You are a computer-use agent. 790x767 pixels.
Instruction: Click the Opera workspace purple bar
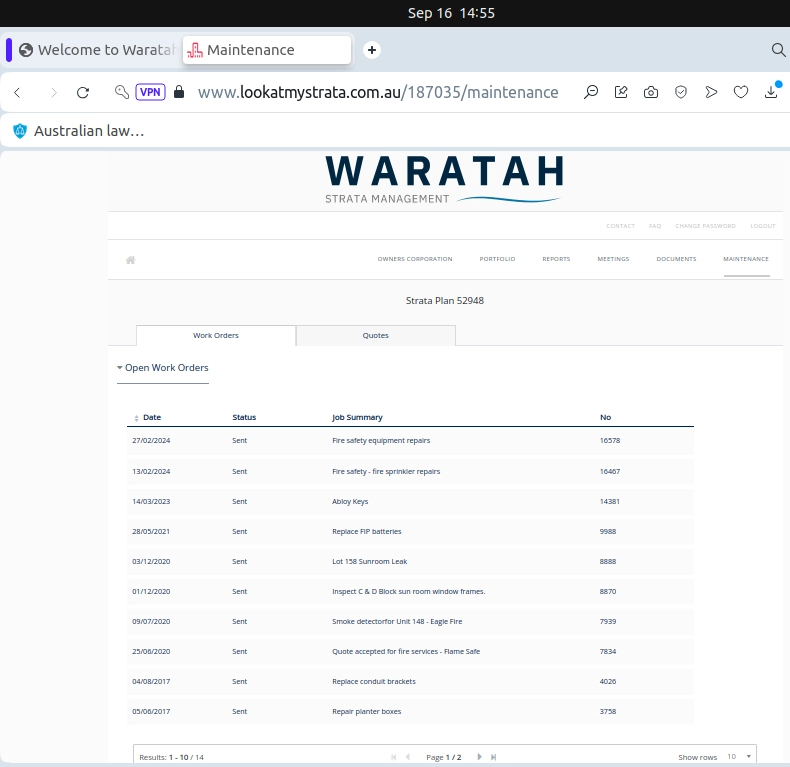point(9,50)
